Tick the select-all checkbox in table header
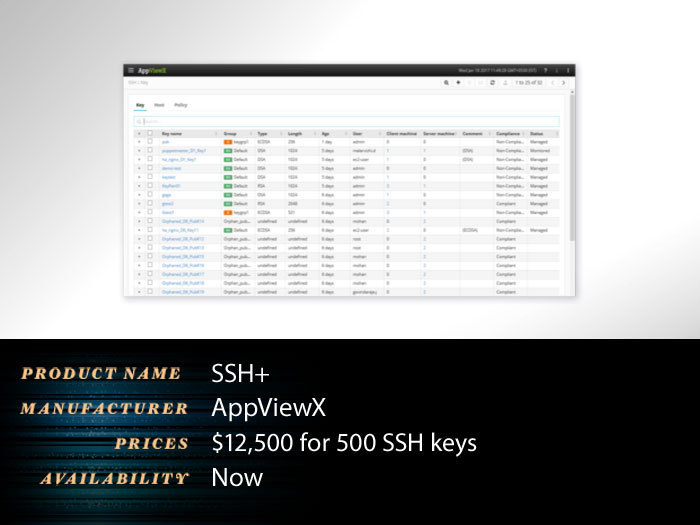 [150, 133]
